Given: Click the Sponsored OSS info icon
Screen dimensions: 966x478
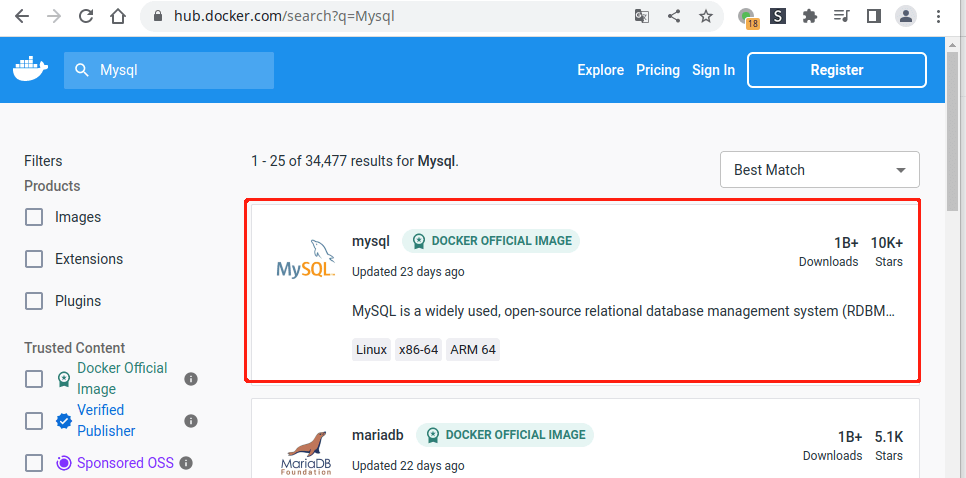Looking at the screenshot, I should point(186,463).
